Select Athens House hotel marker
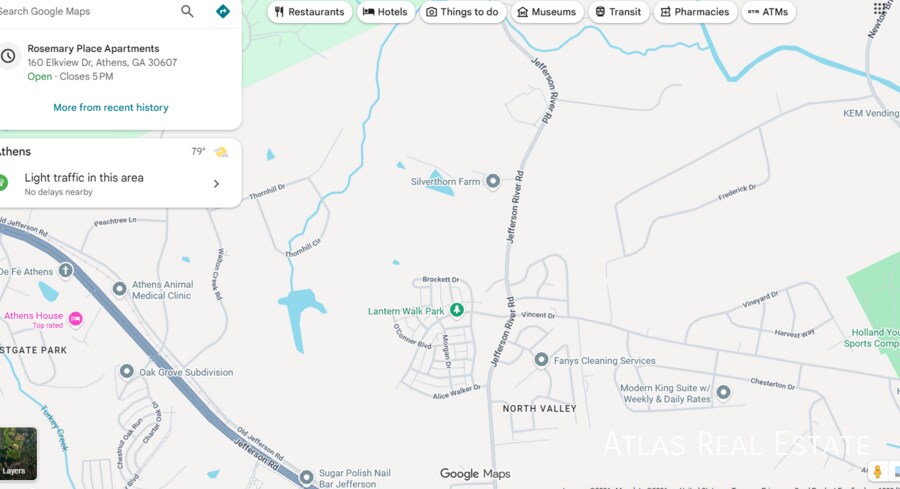Screen dimensions: 900x489 point(75,319)
